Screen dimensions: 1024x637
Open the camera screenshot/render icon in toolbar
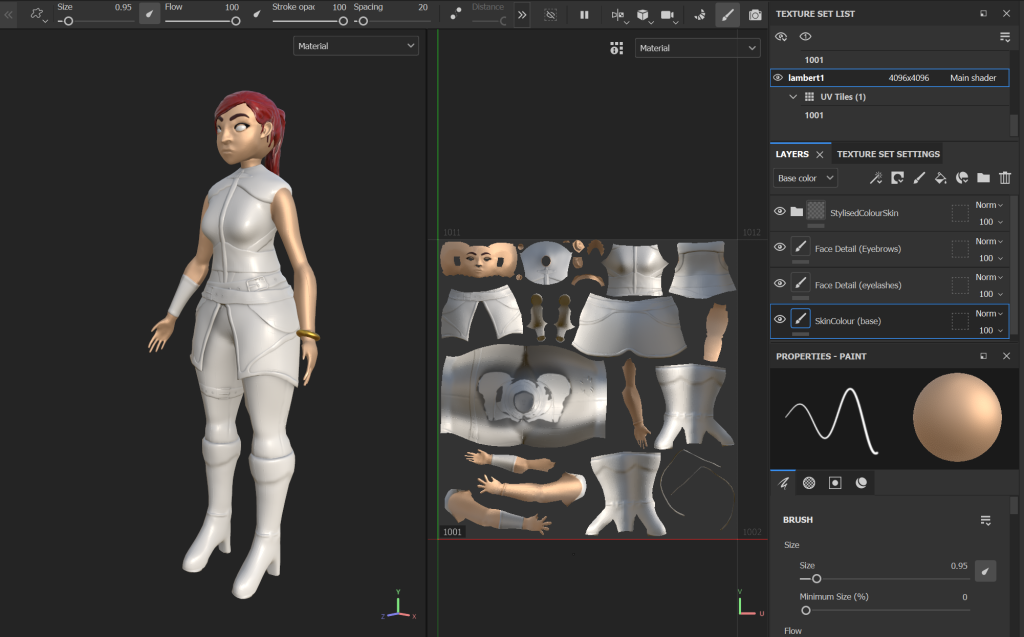[x=755, y=15]
